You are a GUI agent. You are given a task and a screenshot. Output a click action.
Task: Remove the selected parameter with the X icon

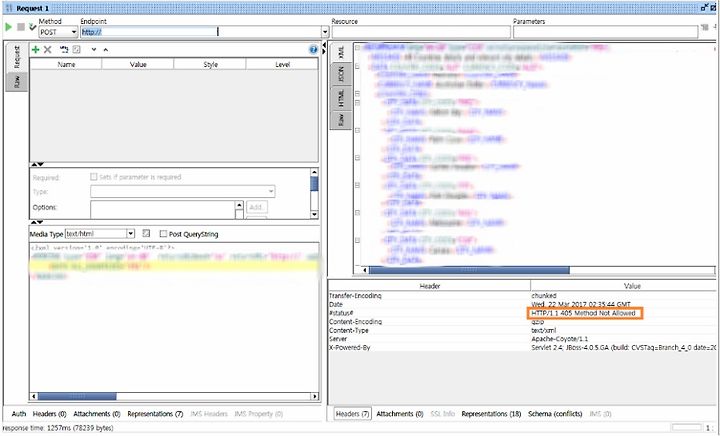47,50
